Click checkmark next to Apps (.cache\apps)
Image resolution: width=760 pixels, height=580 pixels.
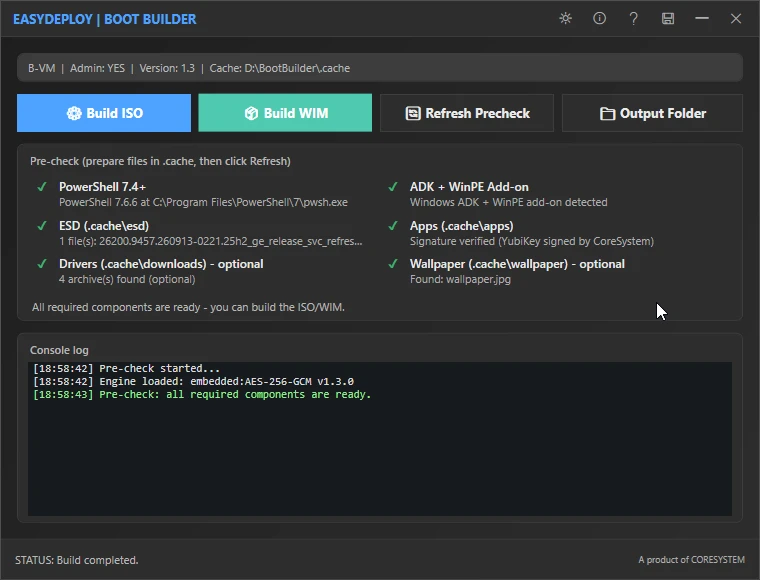pyautogui.click(x=393, y=226)
